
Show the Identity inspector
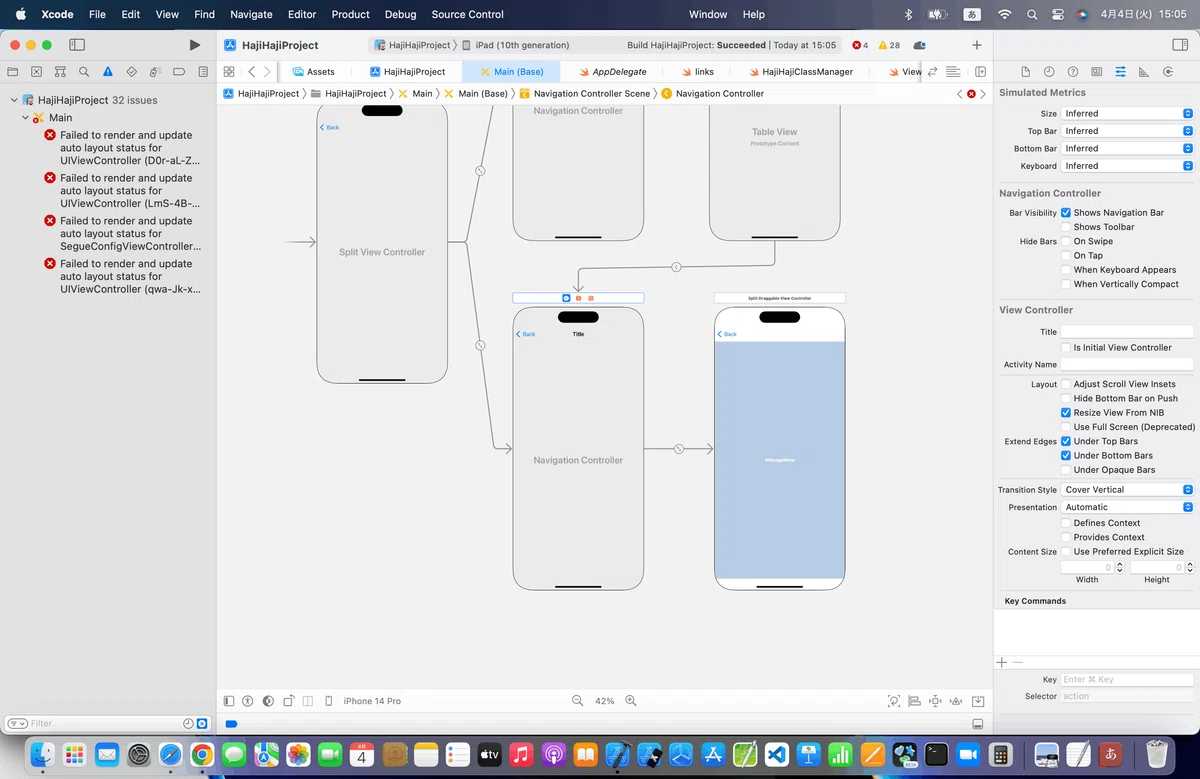[1097, 72]
